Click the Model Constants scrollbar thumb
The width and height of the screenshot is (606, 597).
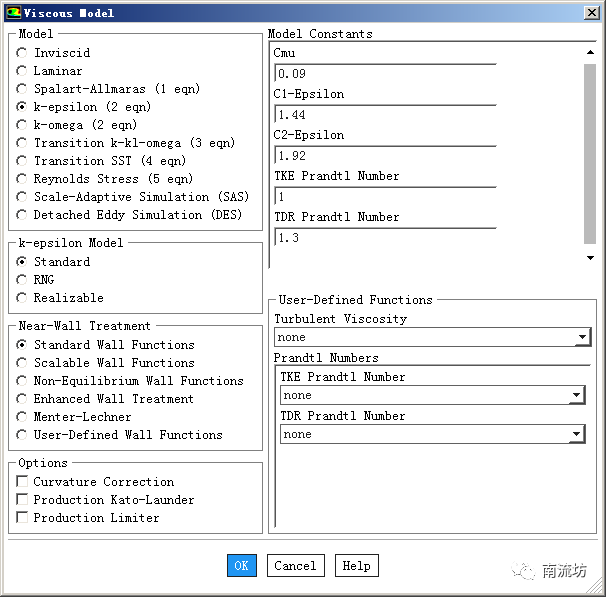590,154
